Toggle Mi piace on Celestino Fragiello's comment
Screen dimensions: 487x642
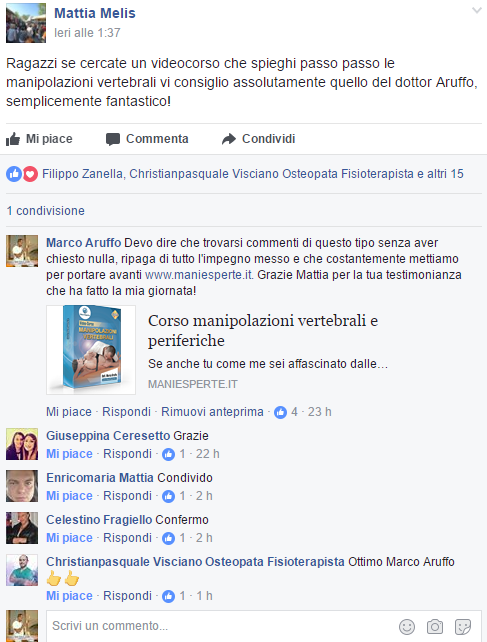coord(69,538)
